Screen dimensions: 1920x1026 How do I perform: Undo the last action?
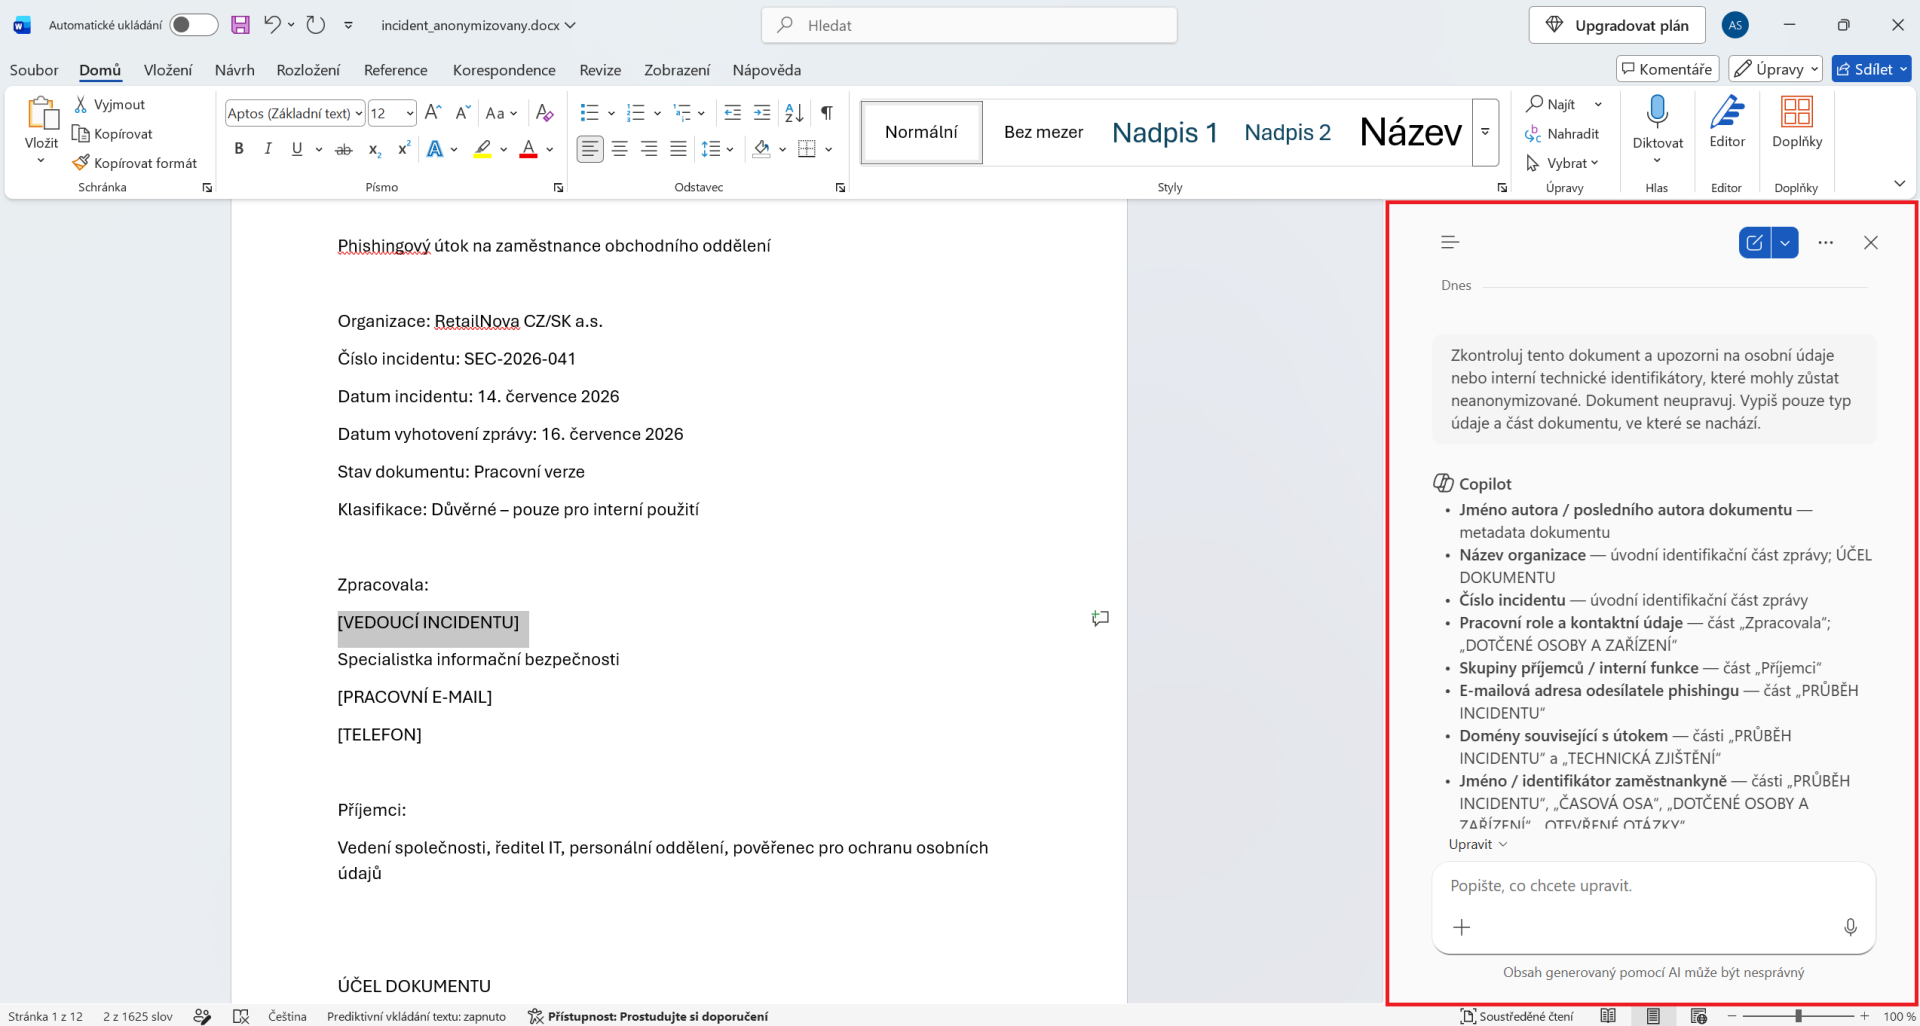click(271, 25)
